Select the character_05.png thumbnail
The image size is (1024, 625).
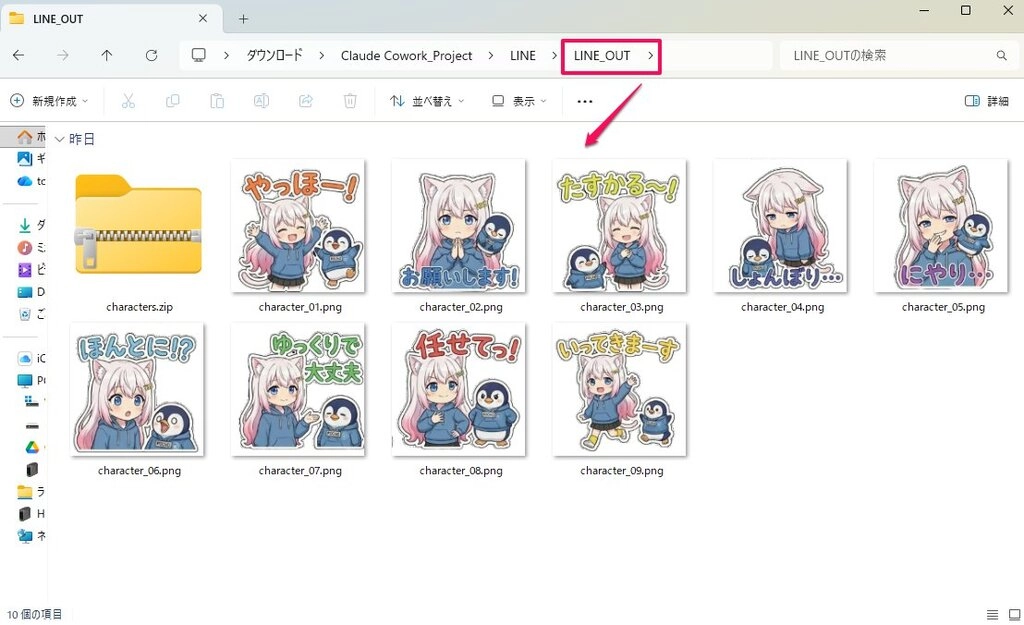pos(941,226)
